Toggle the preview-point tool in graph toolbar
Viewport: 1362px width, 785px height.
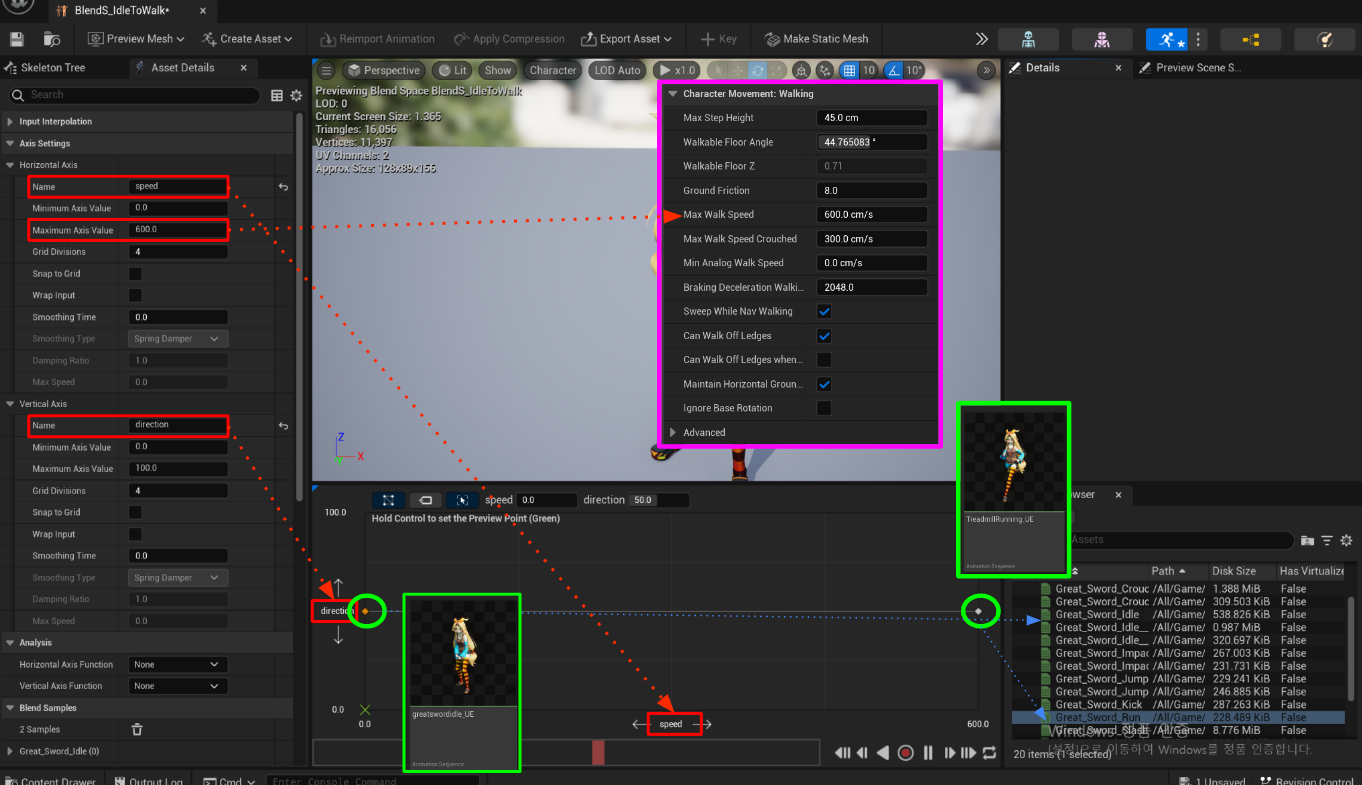pos(462,500)
